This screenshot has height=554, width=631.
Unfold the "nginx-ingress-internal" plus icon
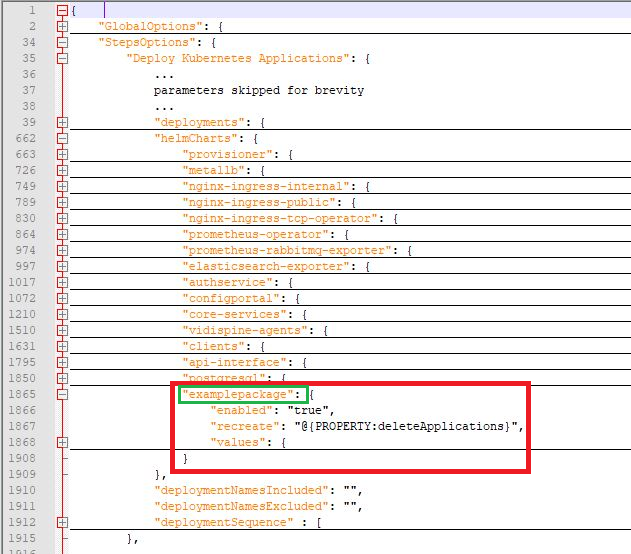(62, 186)
